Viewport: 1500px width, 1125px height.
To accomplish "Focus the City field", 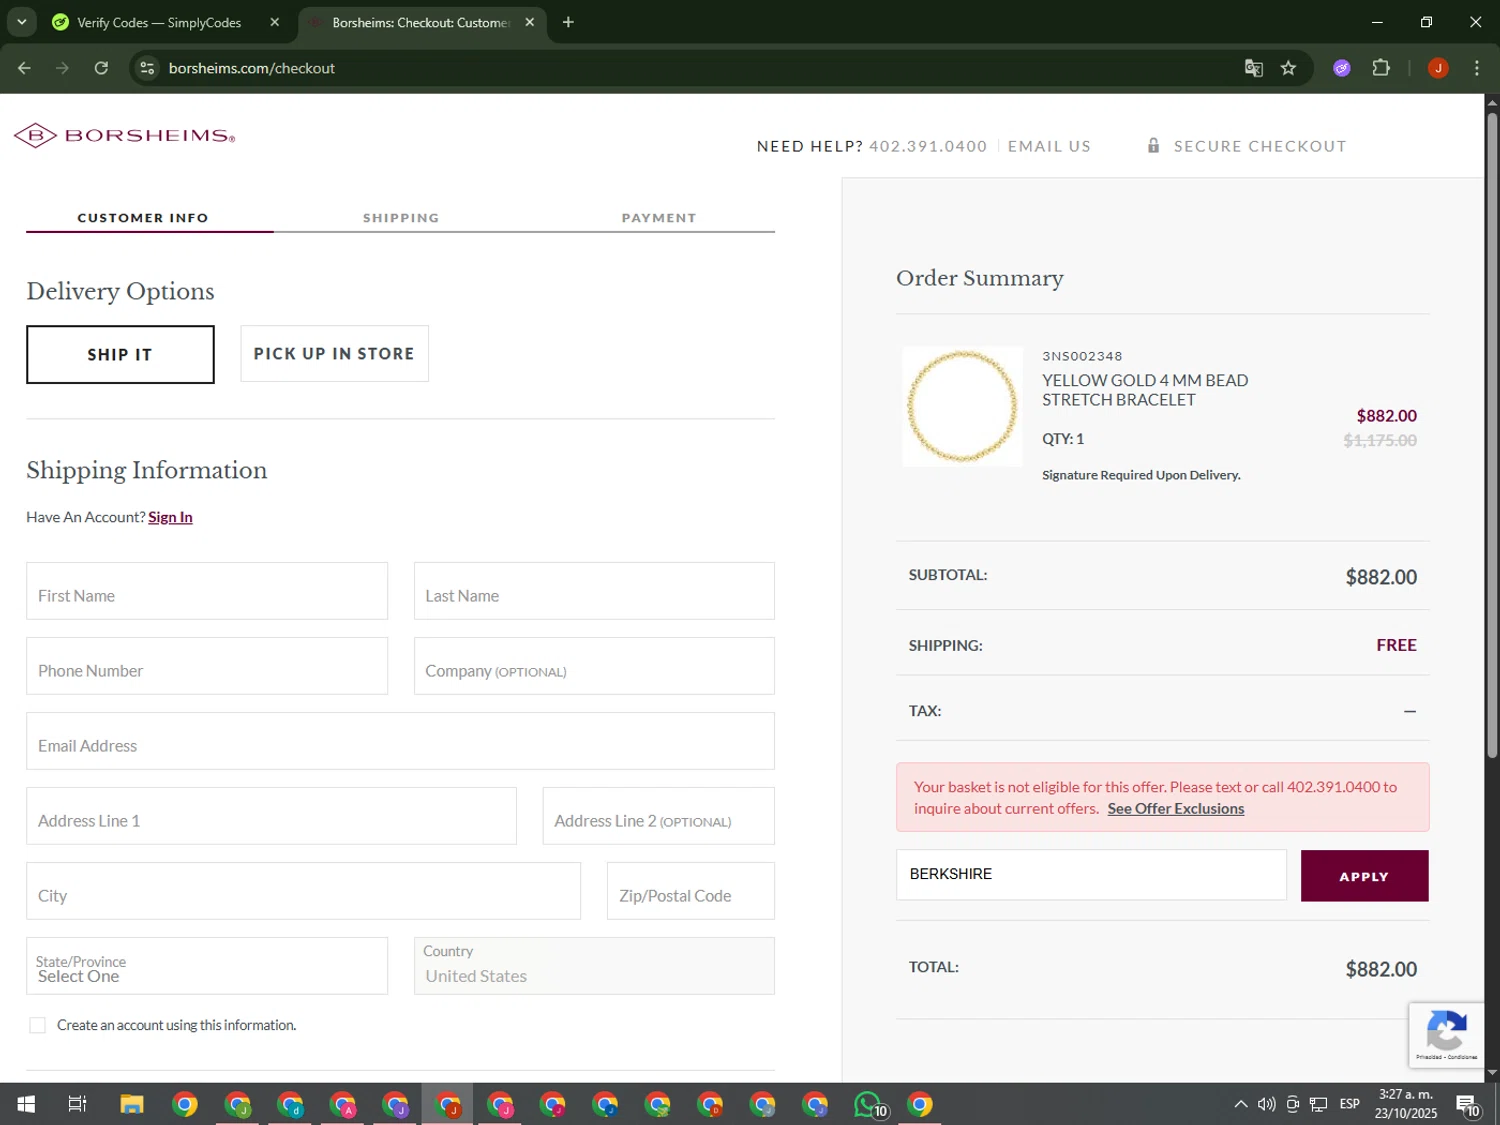I will 303,891.
